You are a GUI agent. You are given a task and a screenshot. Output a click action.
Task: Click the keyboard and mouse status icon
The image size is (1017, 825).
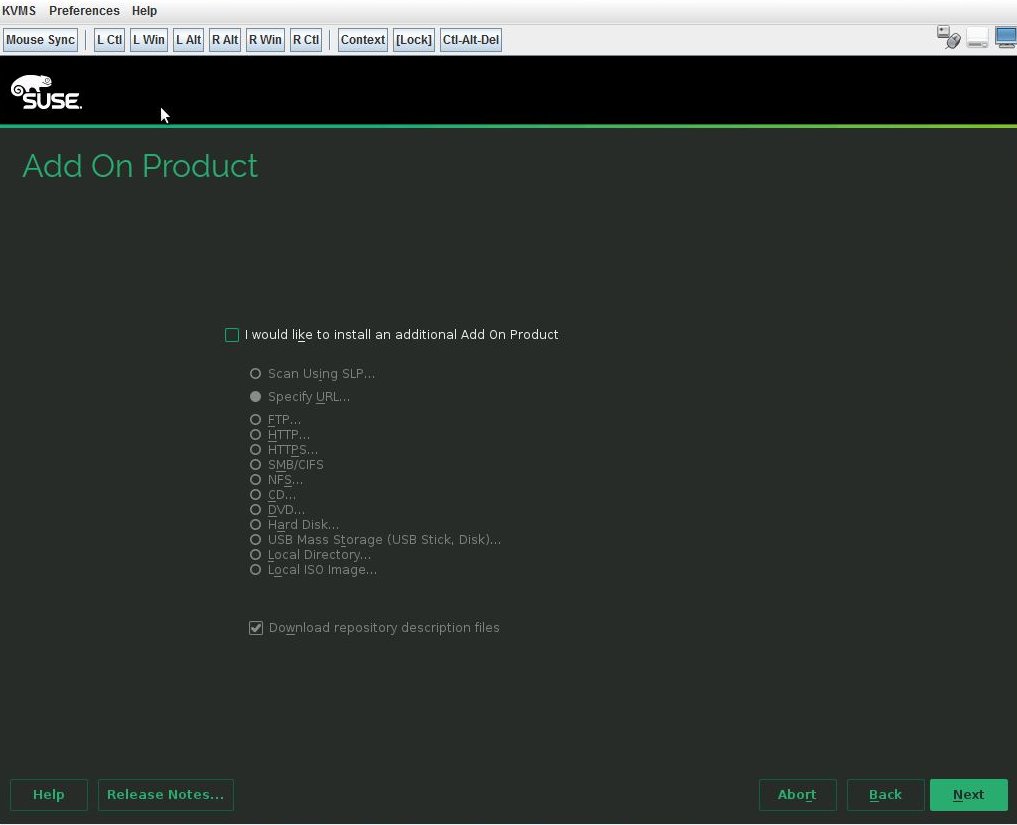(x=948, y=38)
